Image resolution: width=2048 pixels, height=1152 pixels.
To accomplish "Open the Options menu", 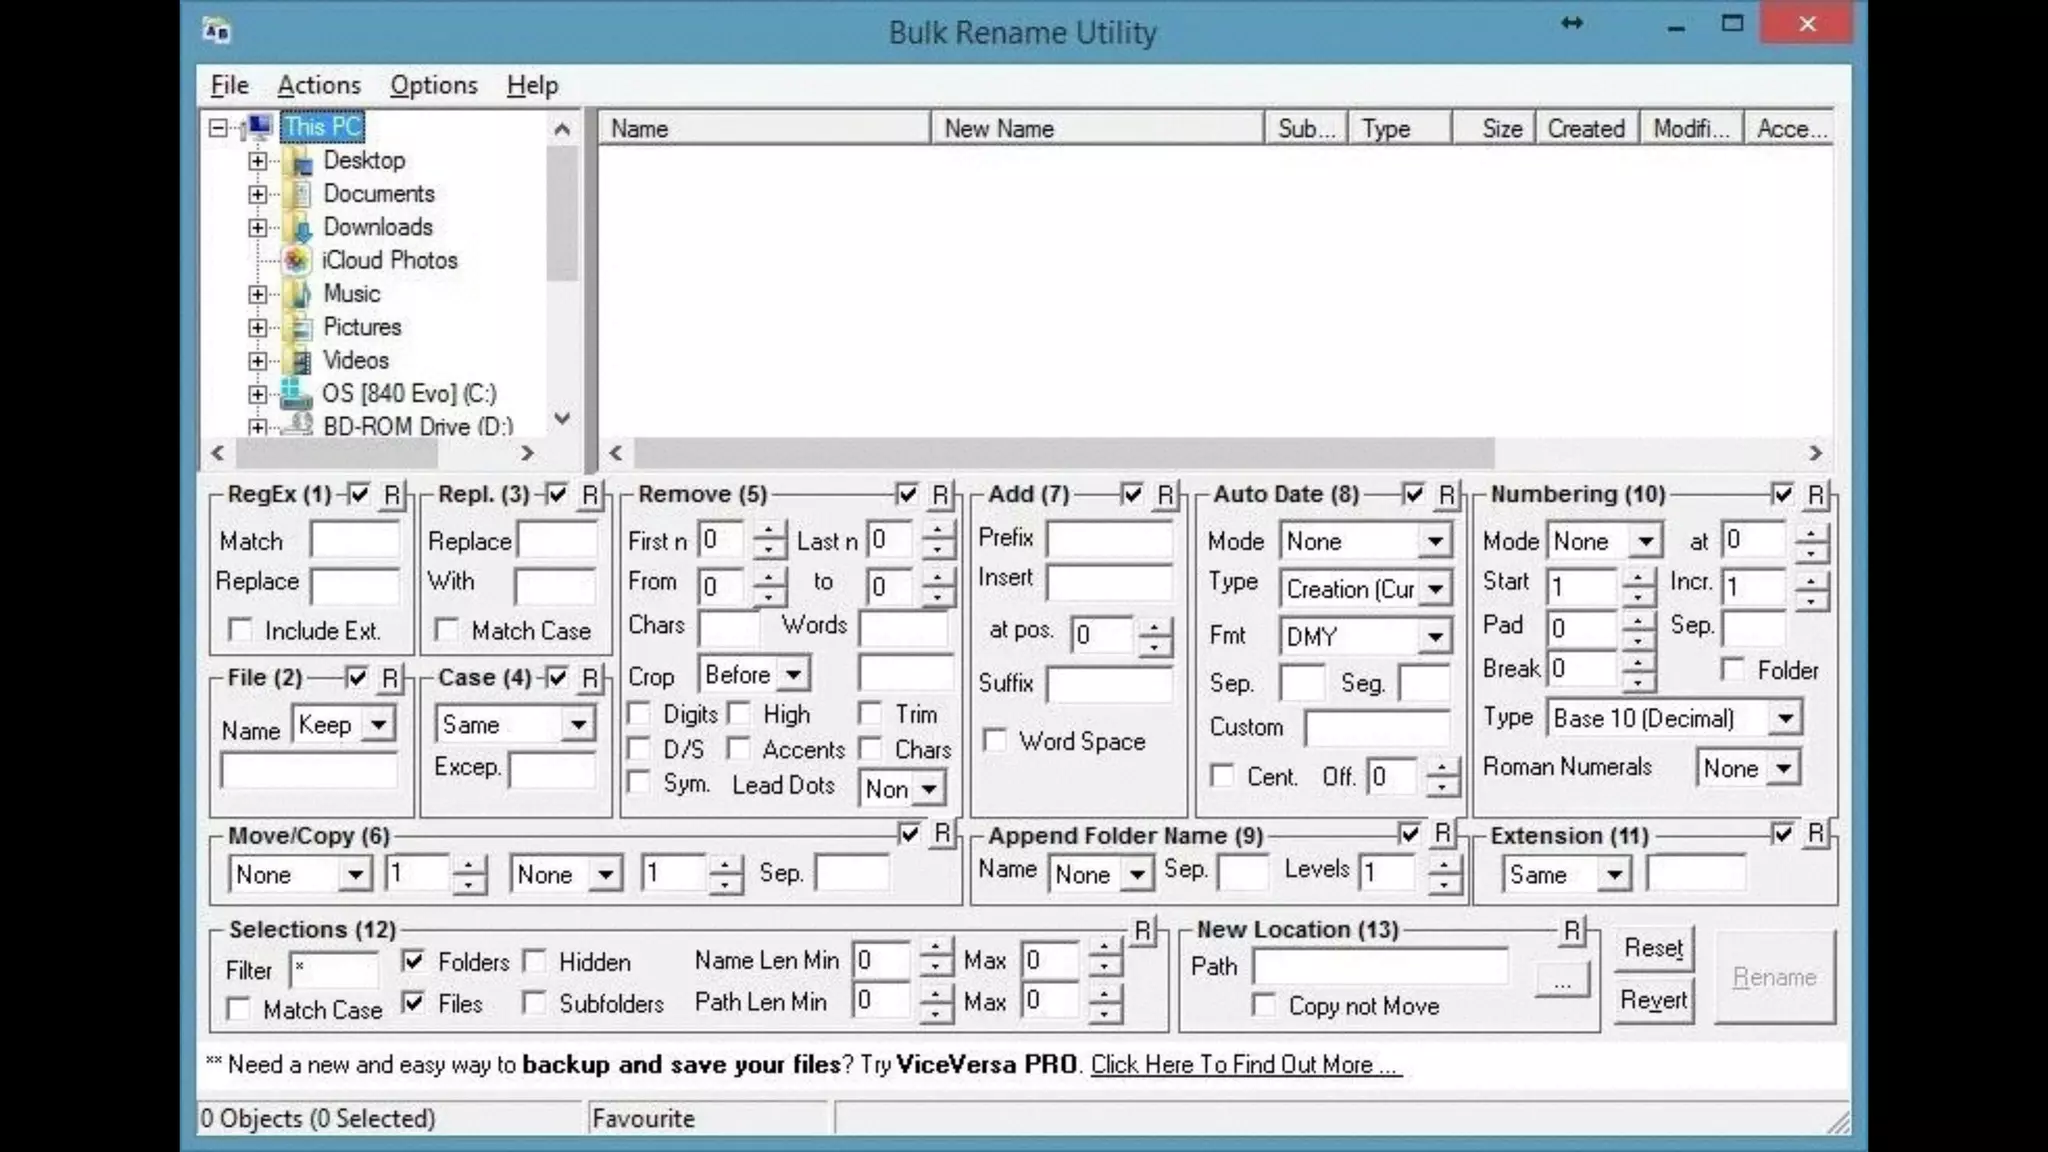I will coord(433,85).
